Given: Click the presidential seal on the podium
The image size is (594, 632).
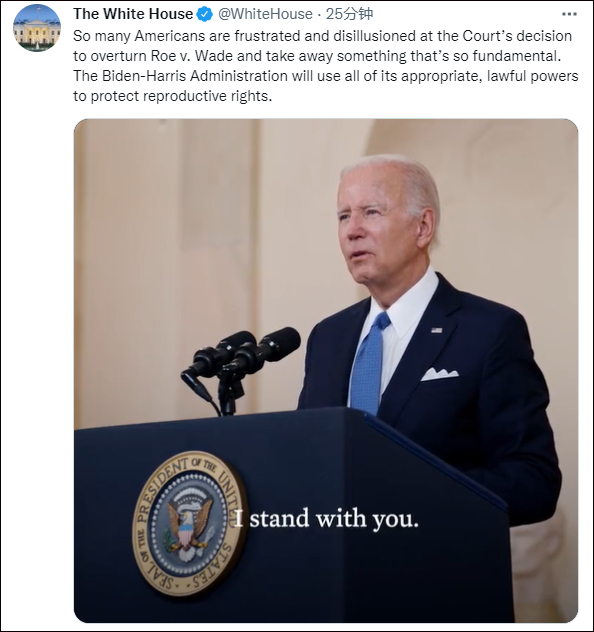Looking at the screenshot, I should 189,523.
